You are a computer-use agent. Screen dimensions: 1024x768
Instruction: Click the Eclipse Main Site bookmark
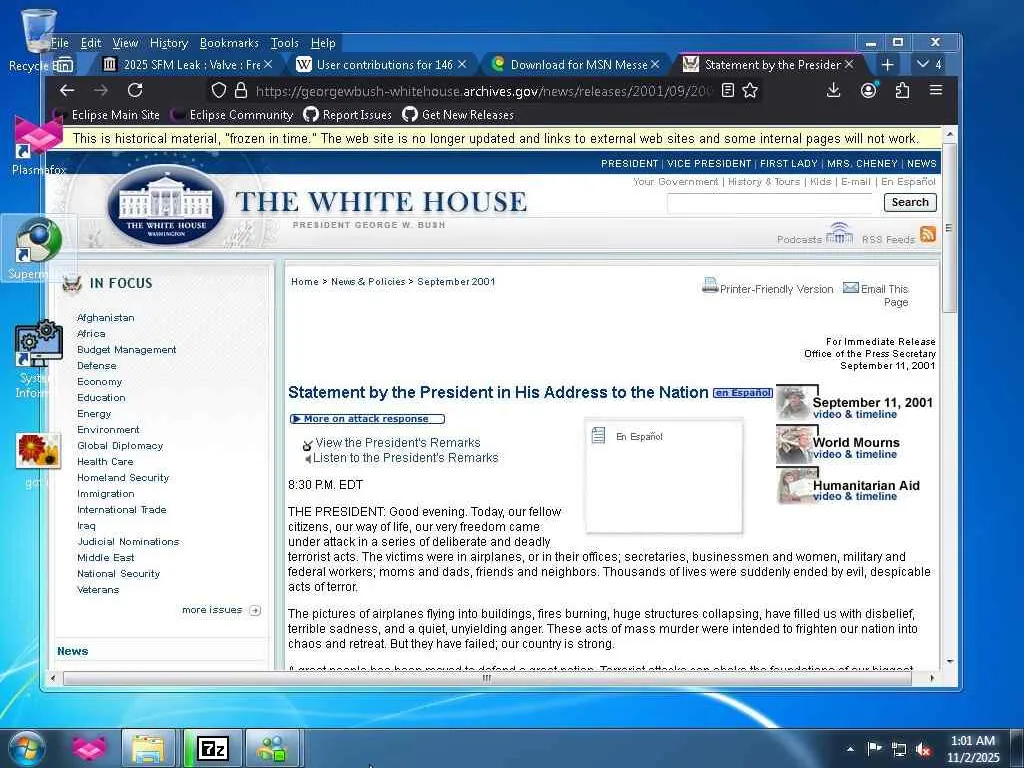pos(106,115)
